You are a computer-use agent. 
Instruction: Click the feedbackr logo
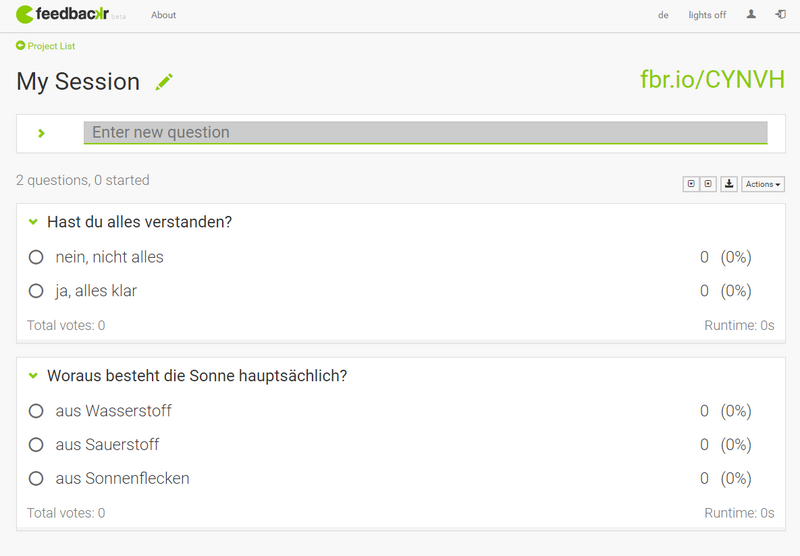(63, 14)
